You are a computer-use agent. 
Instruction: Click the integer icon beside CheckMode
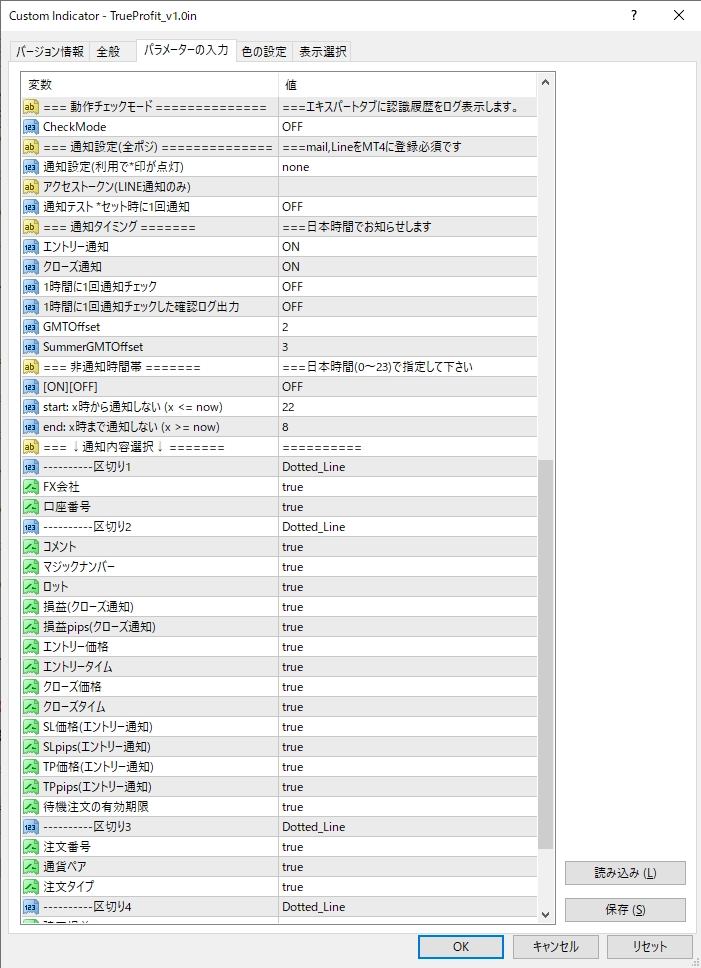coord(31,127)
